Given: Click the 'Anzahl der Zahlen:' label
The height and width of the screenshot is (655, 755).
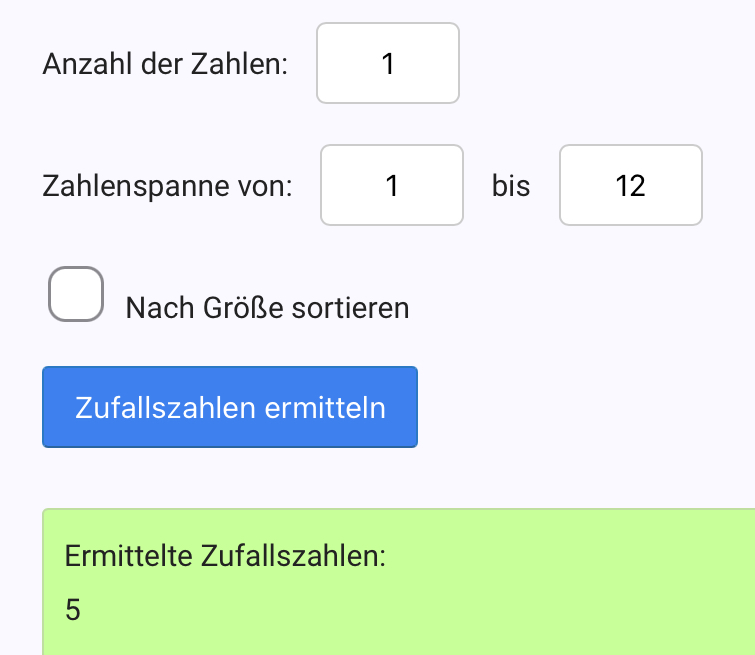Looking at the screenshot, I should point(165,65).
